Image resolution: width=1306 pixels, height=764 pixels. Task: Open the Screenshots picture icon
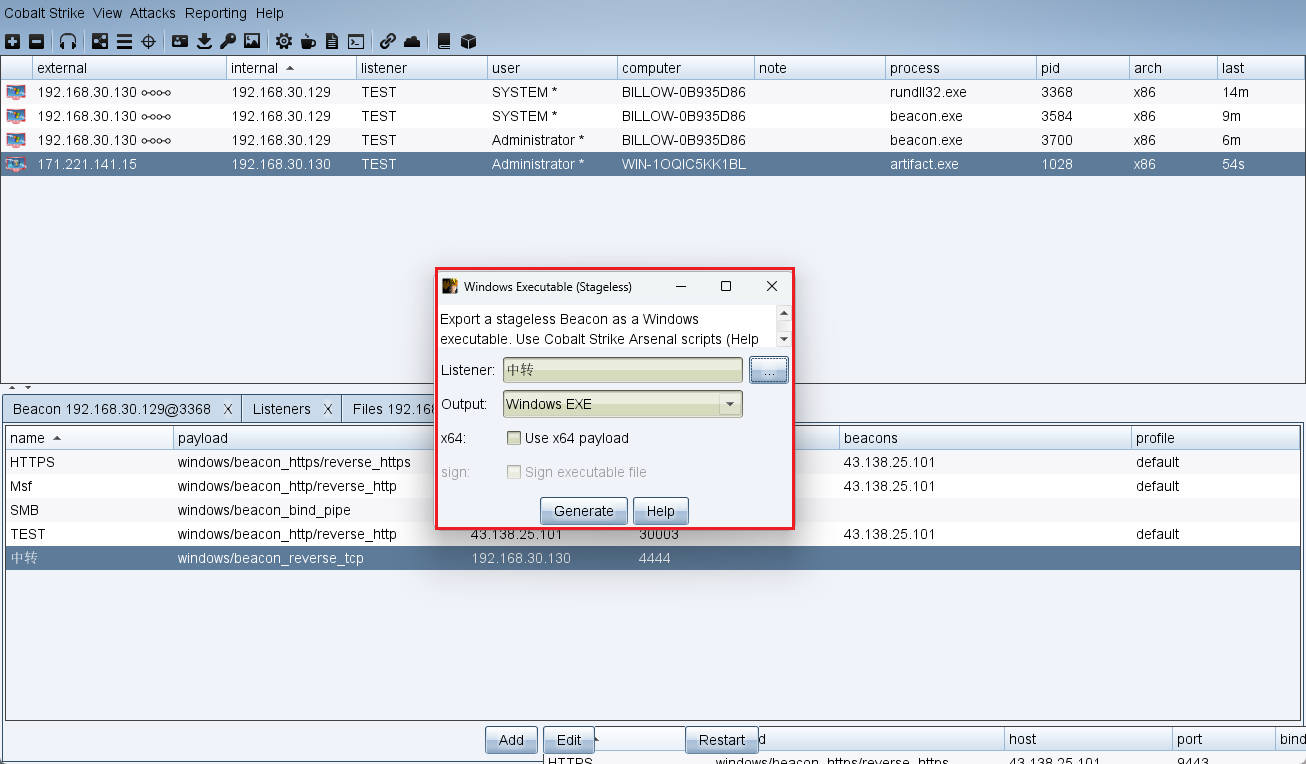coord(252,41)
